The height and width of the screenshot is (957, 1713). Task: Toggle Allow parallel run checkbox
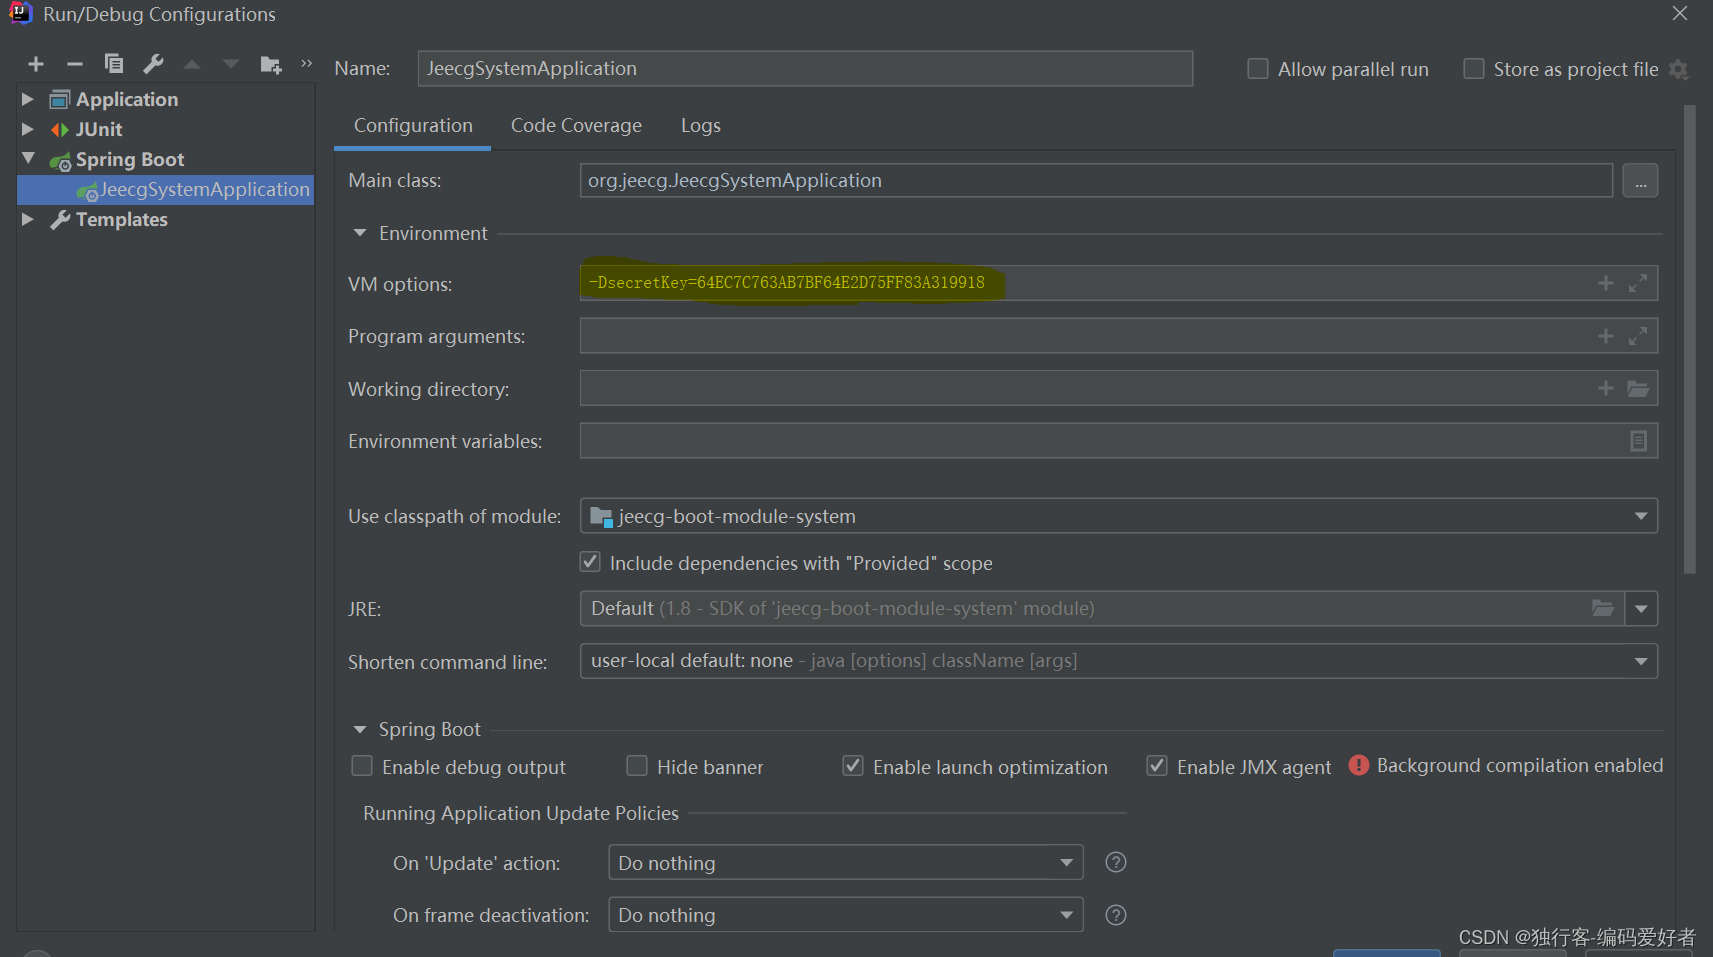click(1258, 69)
